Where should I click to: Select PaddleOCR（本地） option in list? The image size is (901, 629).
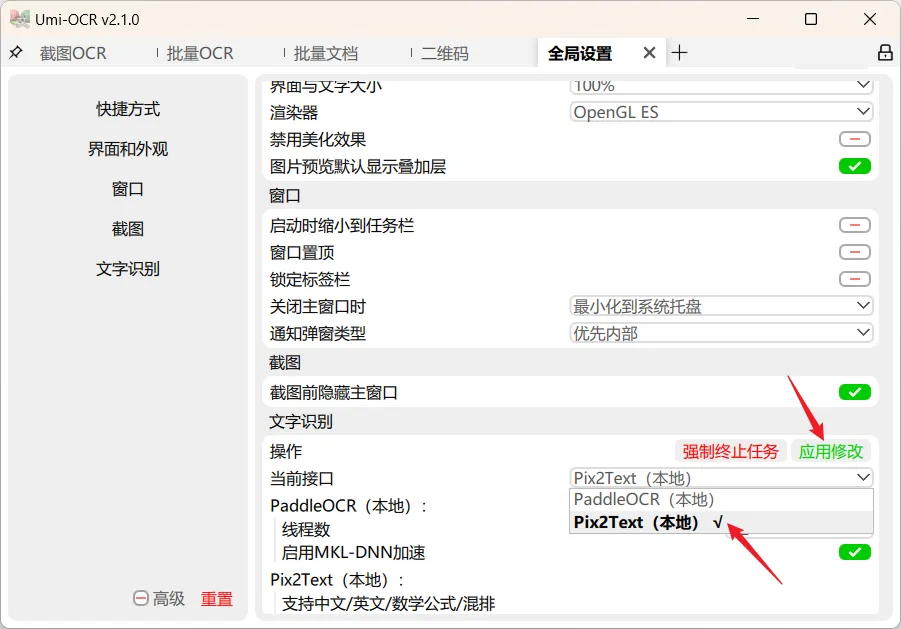(721, 500)
